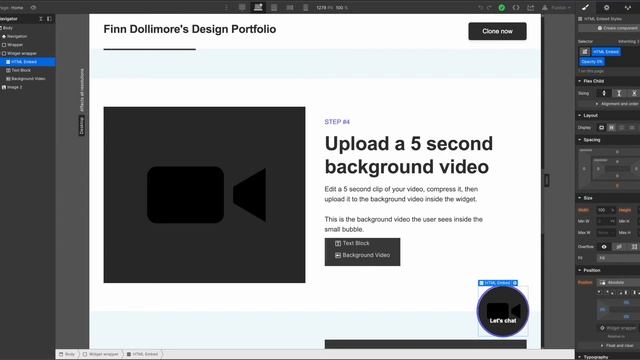Click the Clone now button
Screen dimensions: 640x360
point(497,31)
